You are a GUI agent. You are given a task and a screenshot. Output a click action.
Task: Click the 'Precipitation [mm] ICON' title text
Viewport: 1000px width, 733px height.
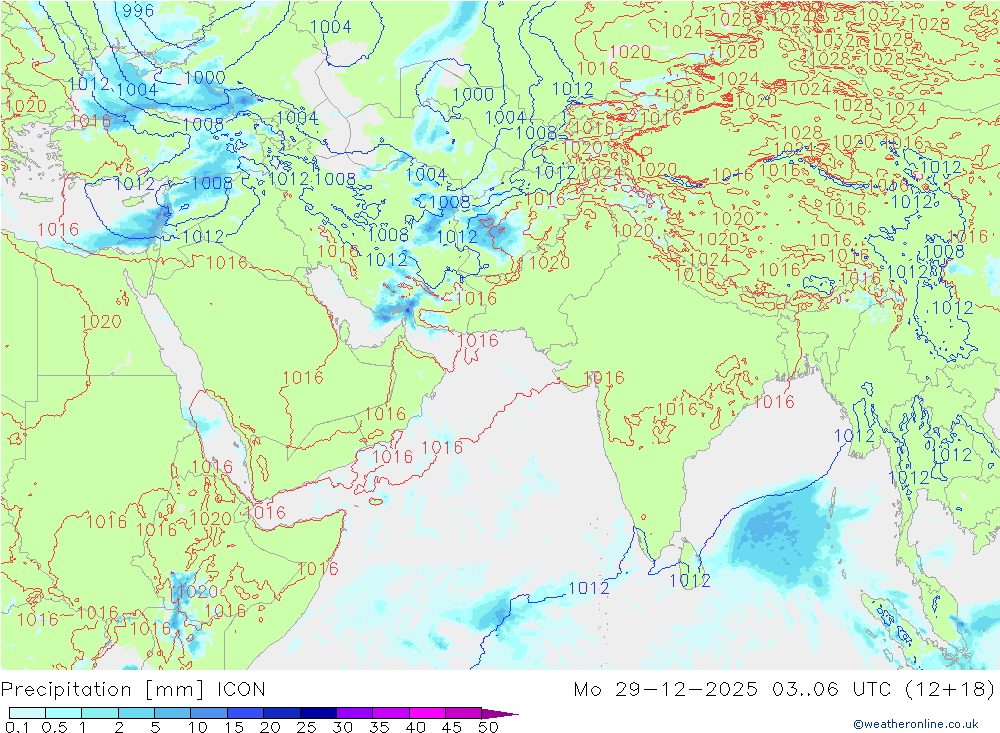click(x=133, y=690)
